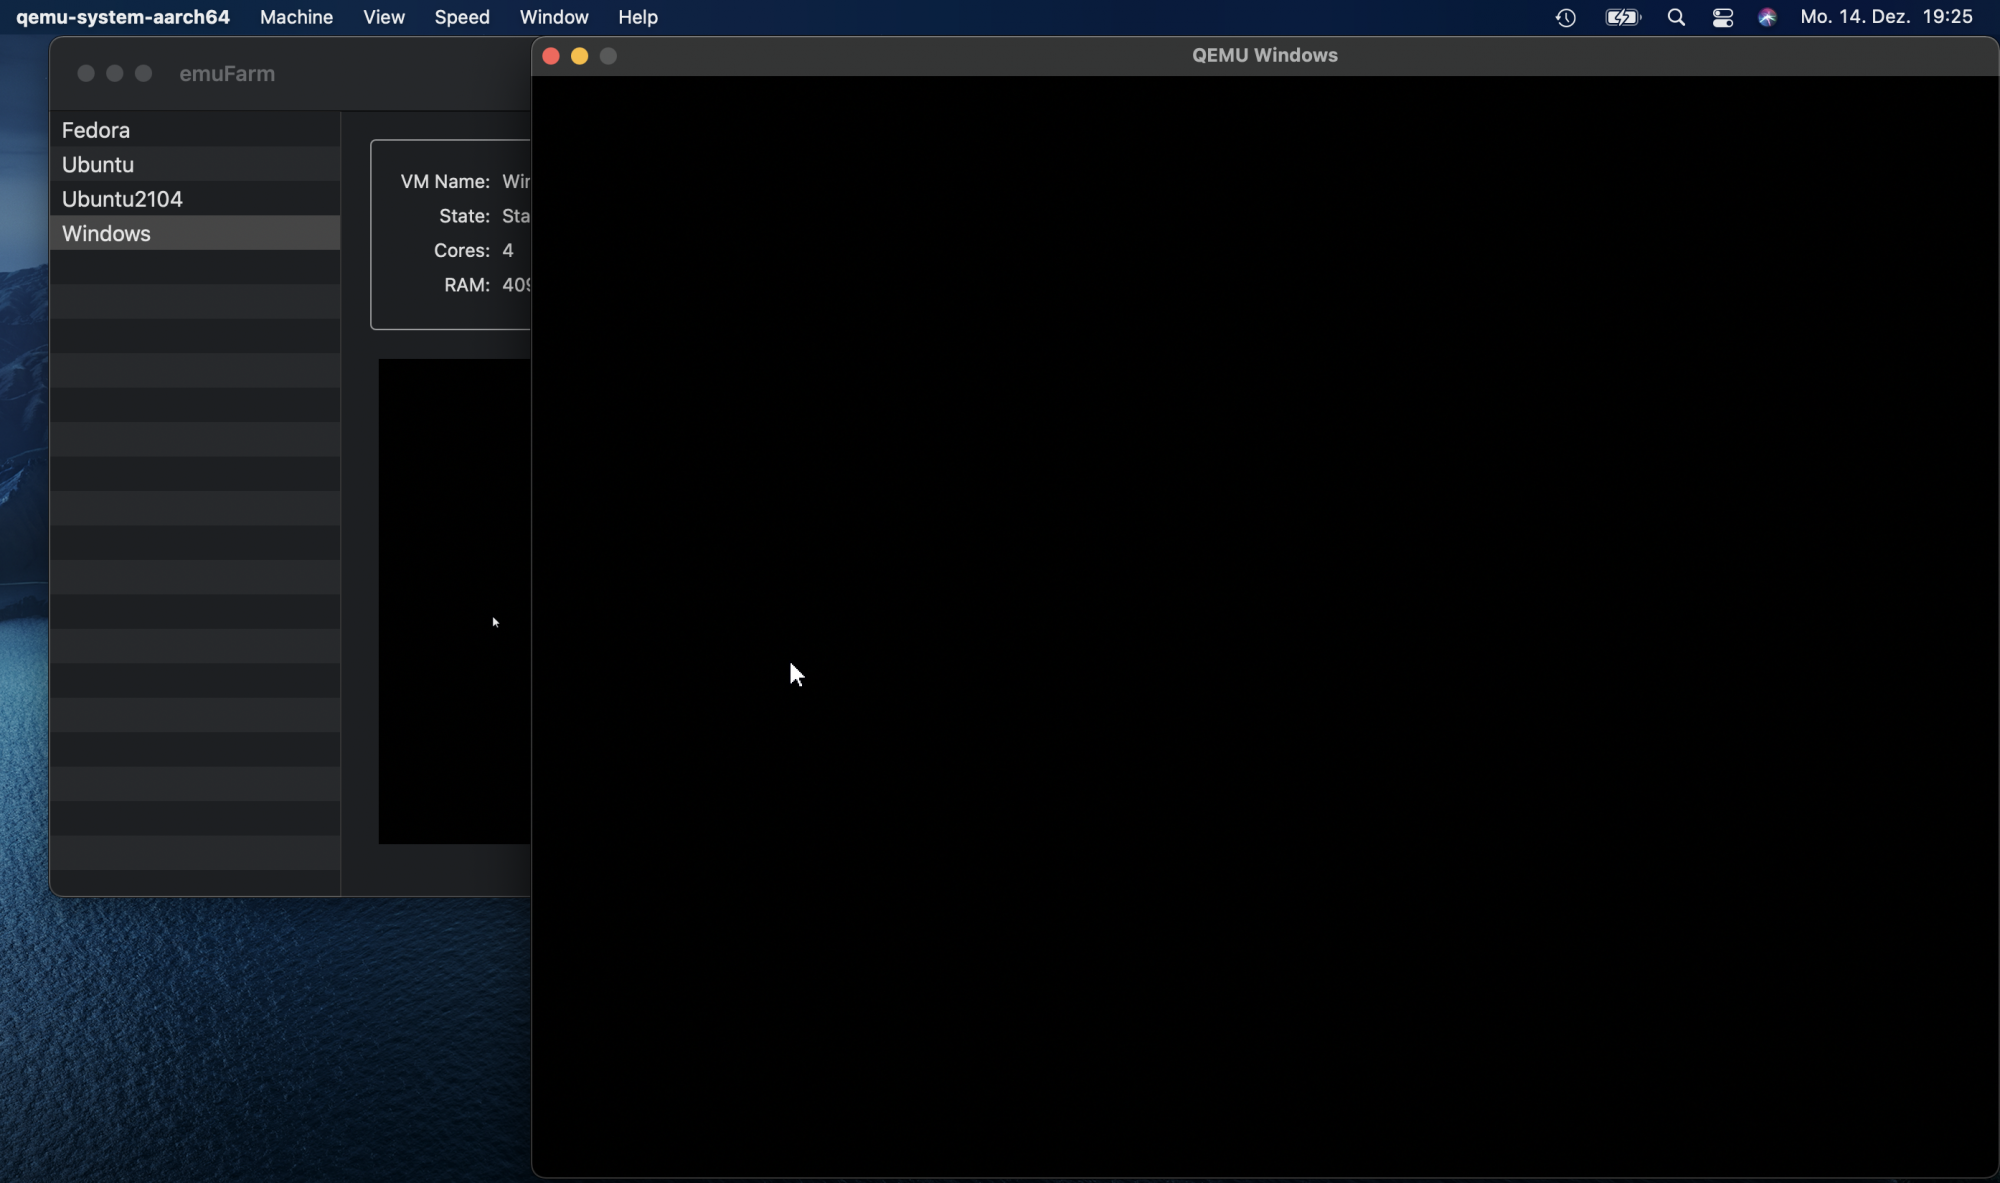Open the Machine menu

pos(296,17)
